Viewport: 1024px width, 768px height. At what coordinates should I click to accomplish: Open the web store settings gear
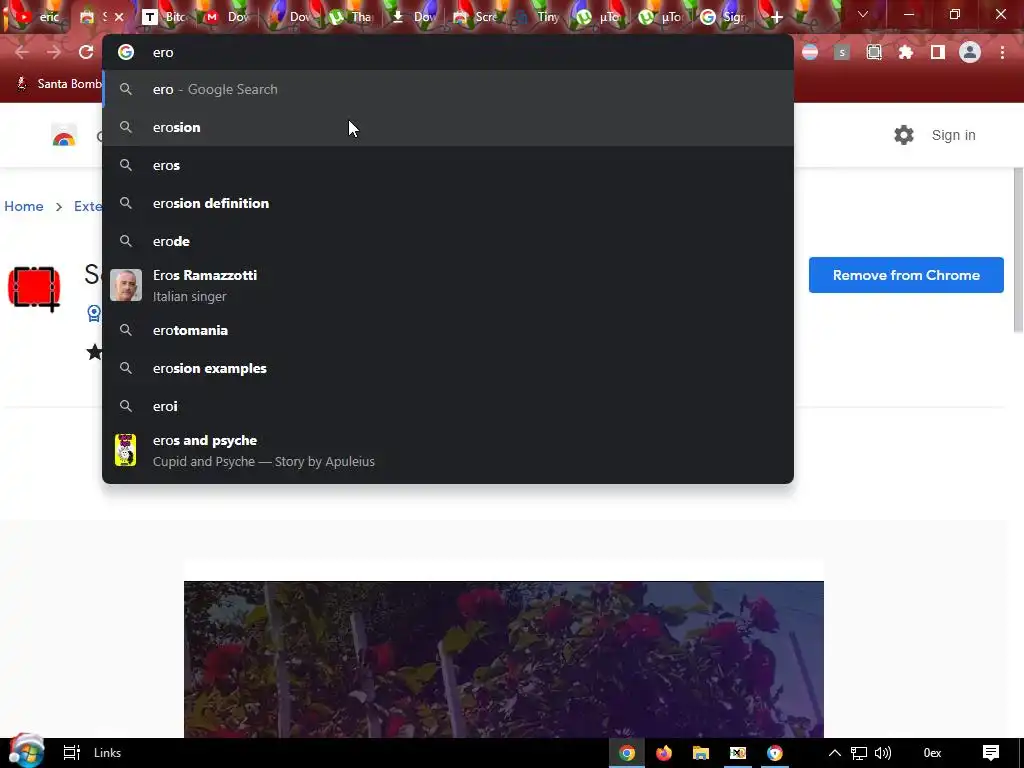click(904, 135)
